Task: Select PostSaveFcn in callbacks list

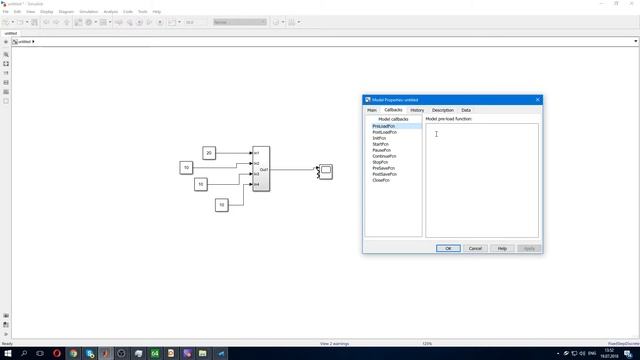Action: tap(384, 174)
